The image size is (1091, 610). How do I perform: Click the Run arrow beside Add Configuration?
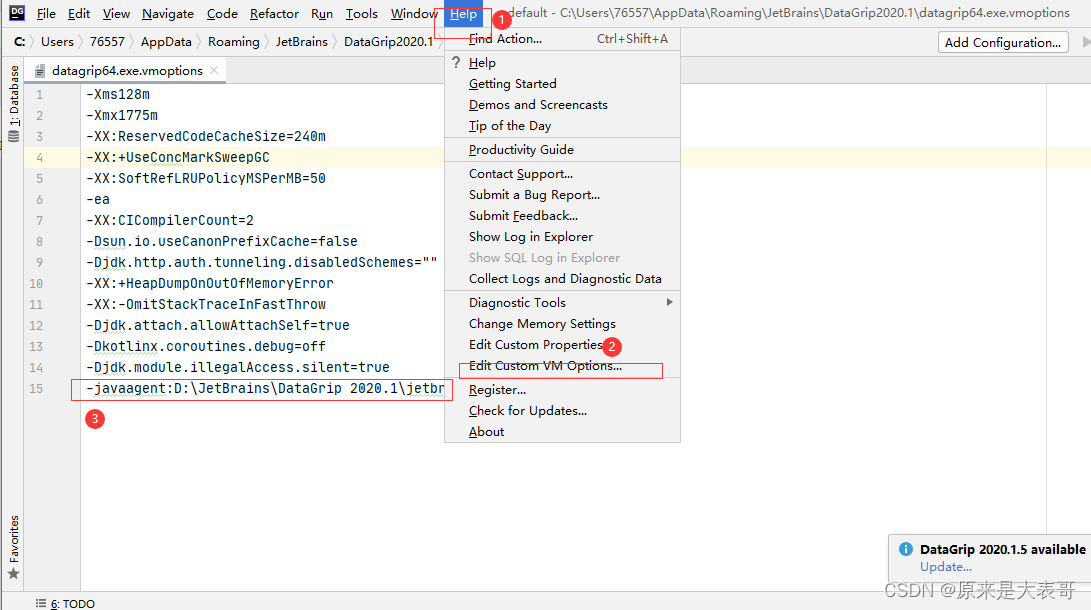(1085, 42)
